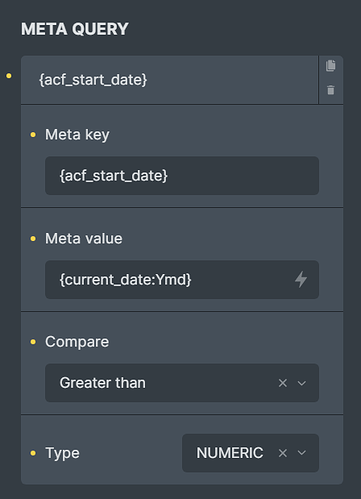The width and height of the screenshot is (361, 499).
Task: Click yellow dot left of query item
Action: (9, 76)
